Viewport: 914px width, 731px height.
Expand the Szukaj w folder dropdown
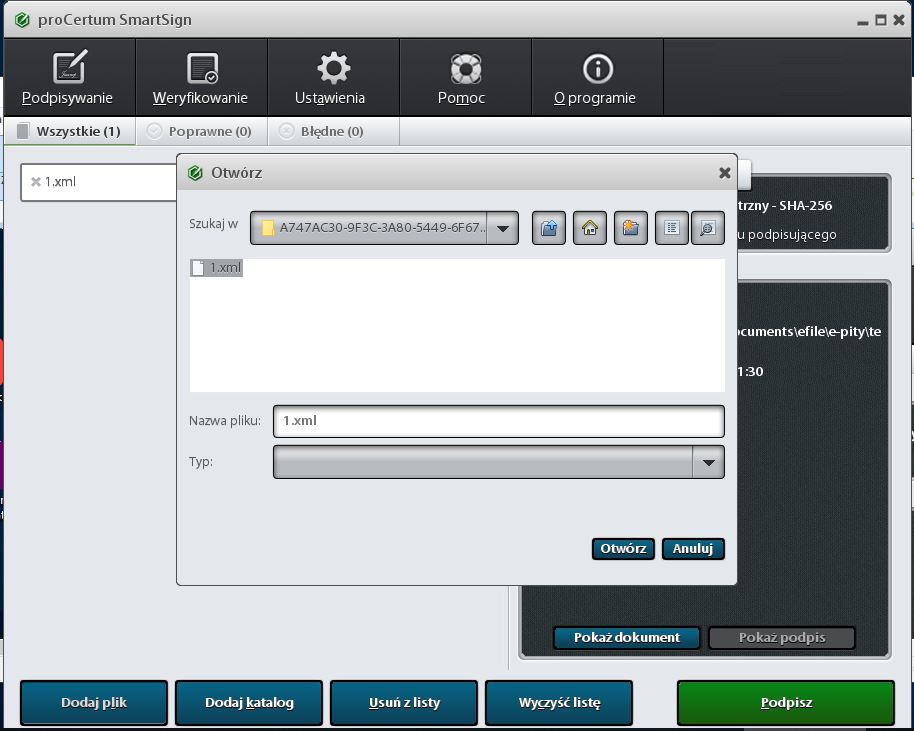[503, 229]
